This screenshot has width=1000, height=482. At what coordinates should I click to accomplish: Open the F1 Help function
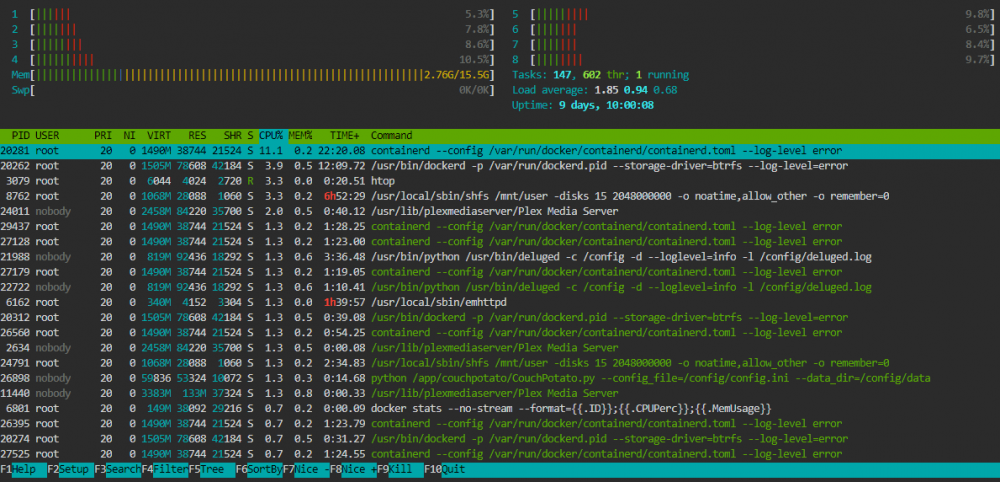[x=24, y=469]
